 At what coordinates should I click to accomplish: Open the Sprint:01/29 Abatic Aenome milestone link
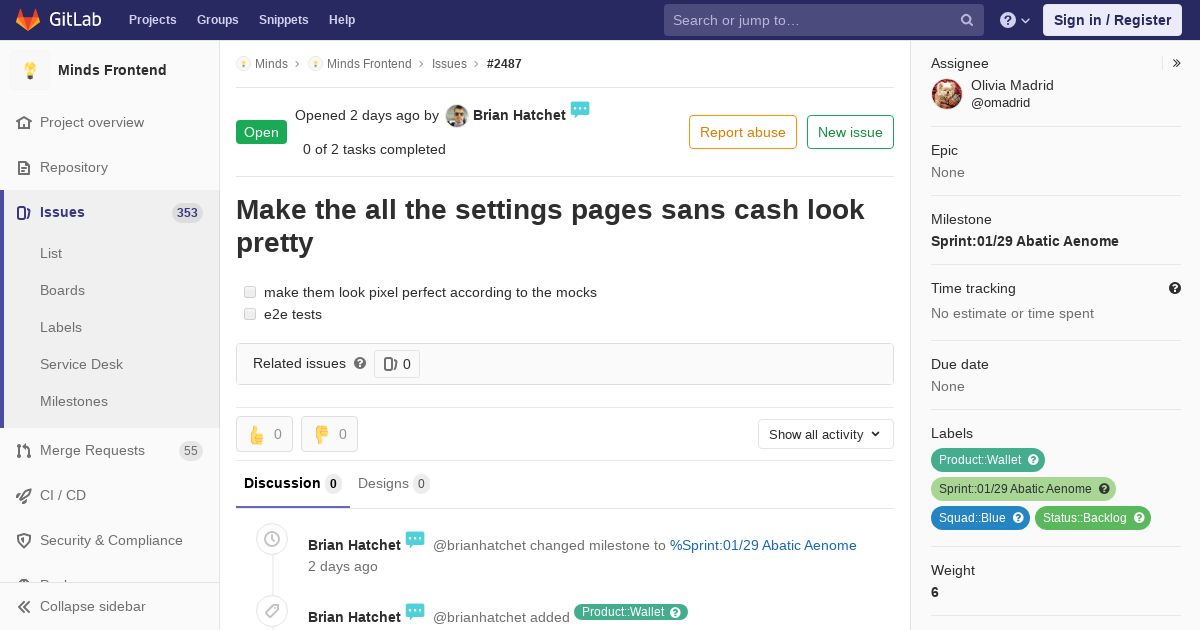coord(1025,241)
